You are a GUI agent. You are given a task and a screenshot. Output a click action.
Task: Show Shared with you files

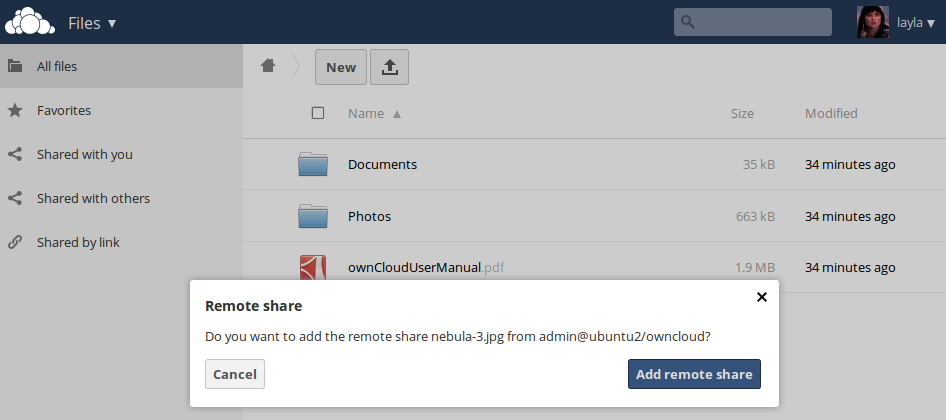click(x=84, y=155)
